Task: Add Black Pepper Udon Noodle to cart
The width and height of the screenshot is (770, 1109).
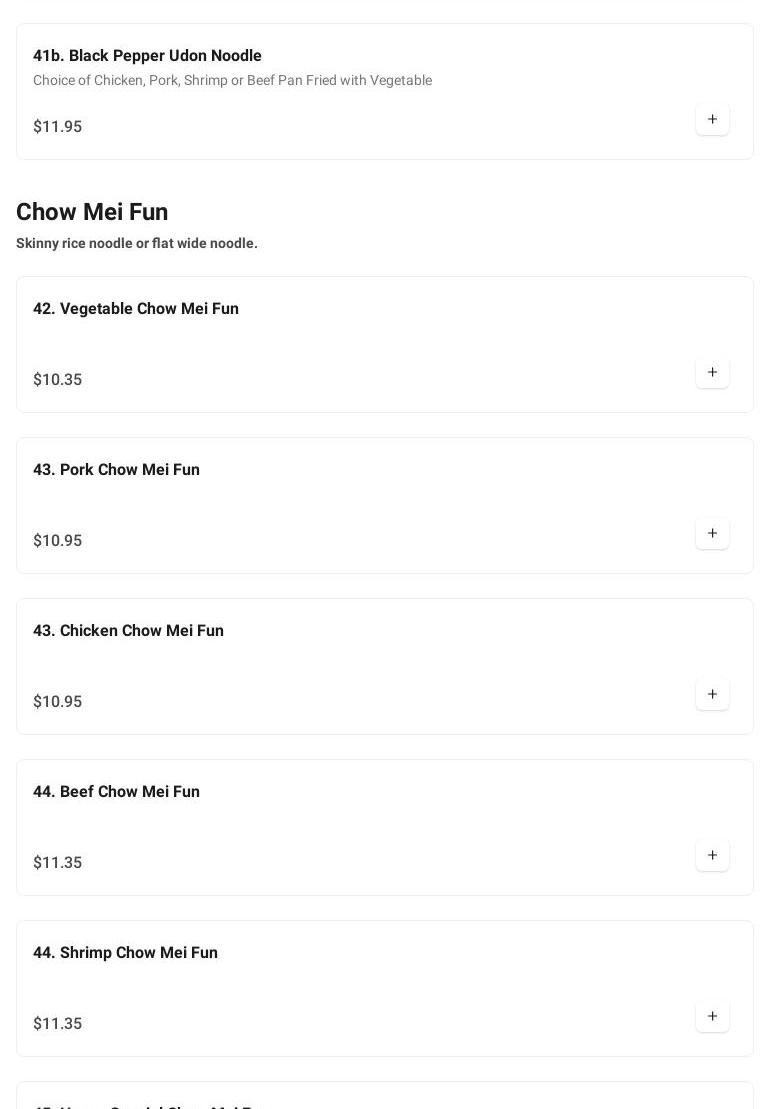Action: click(712, 120)
